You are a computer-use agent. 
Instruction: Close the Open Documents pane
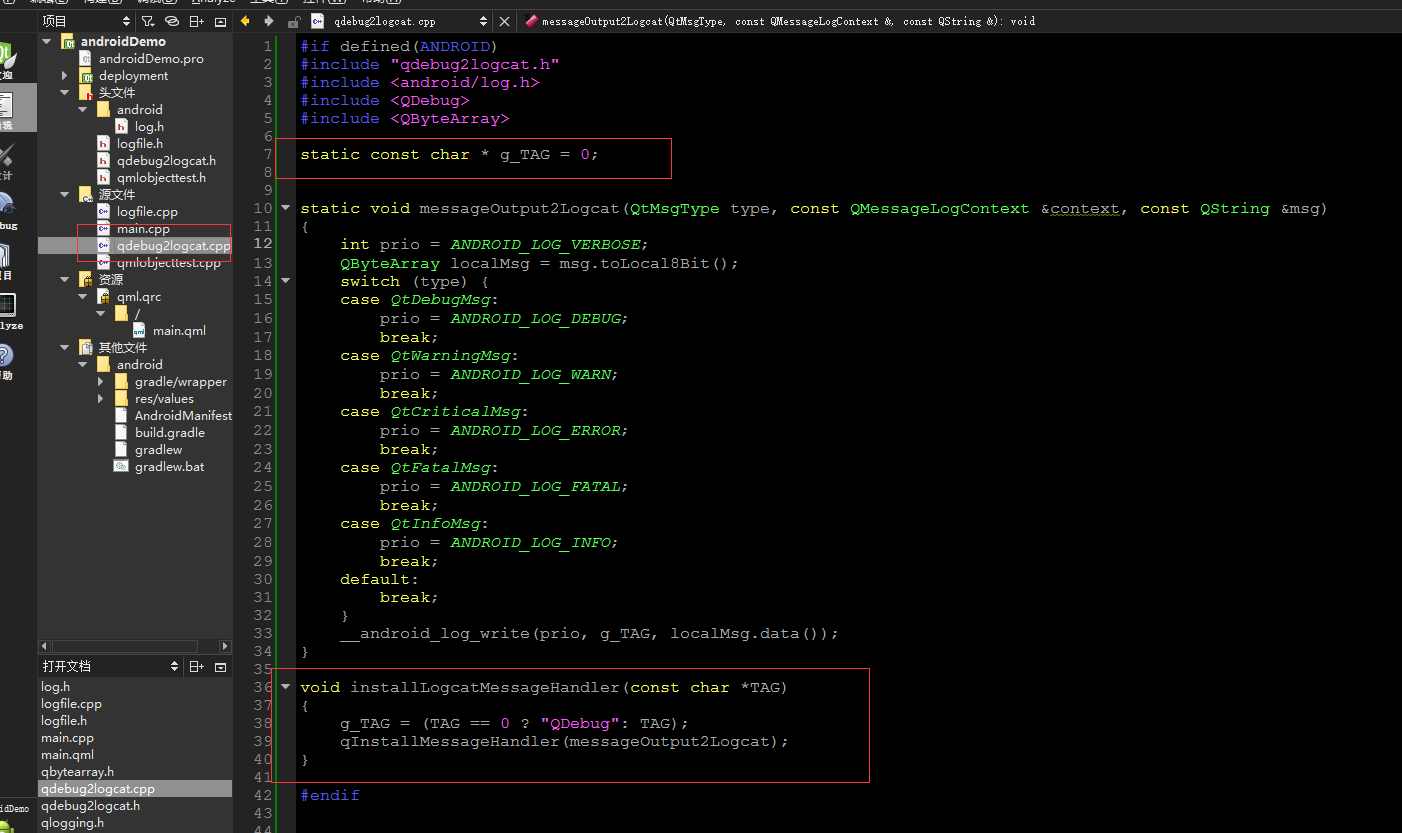pos(220,666)
